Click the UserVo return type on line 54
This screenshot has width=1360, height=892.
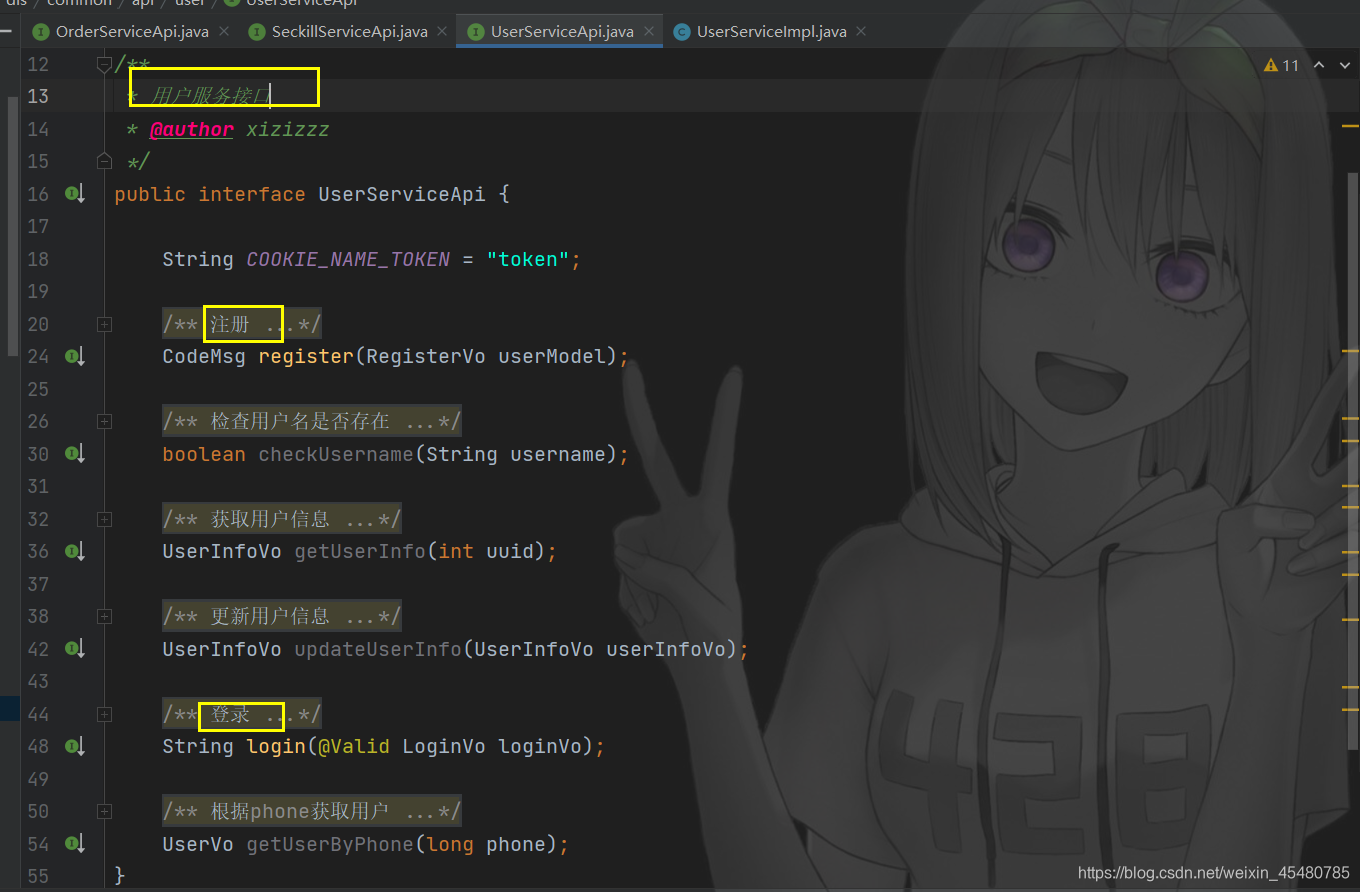(x=198, y=844)
